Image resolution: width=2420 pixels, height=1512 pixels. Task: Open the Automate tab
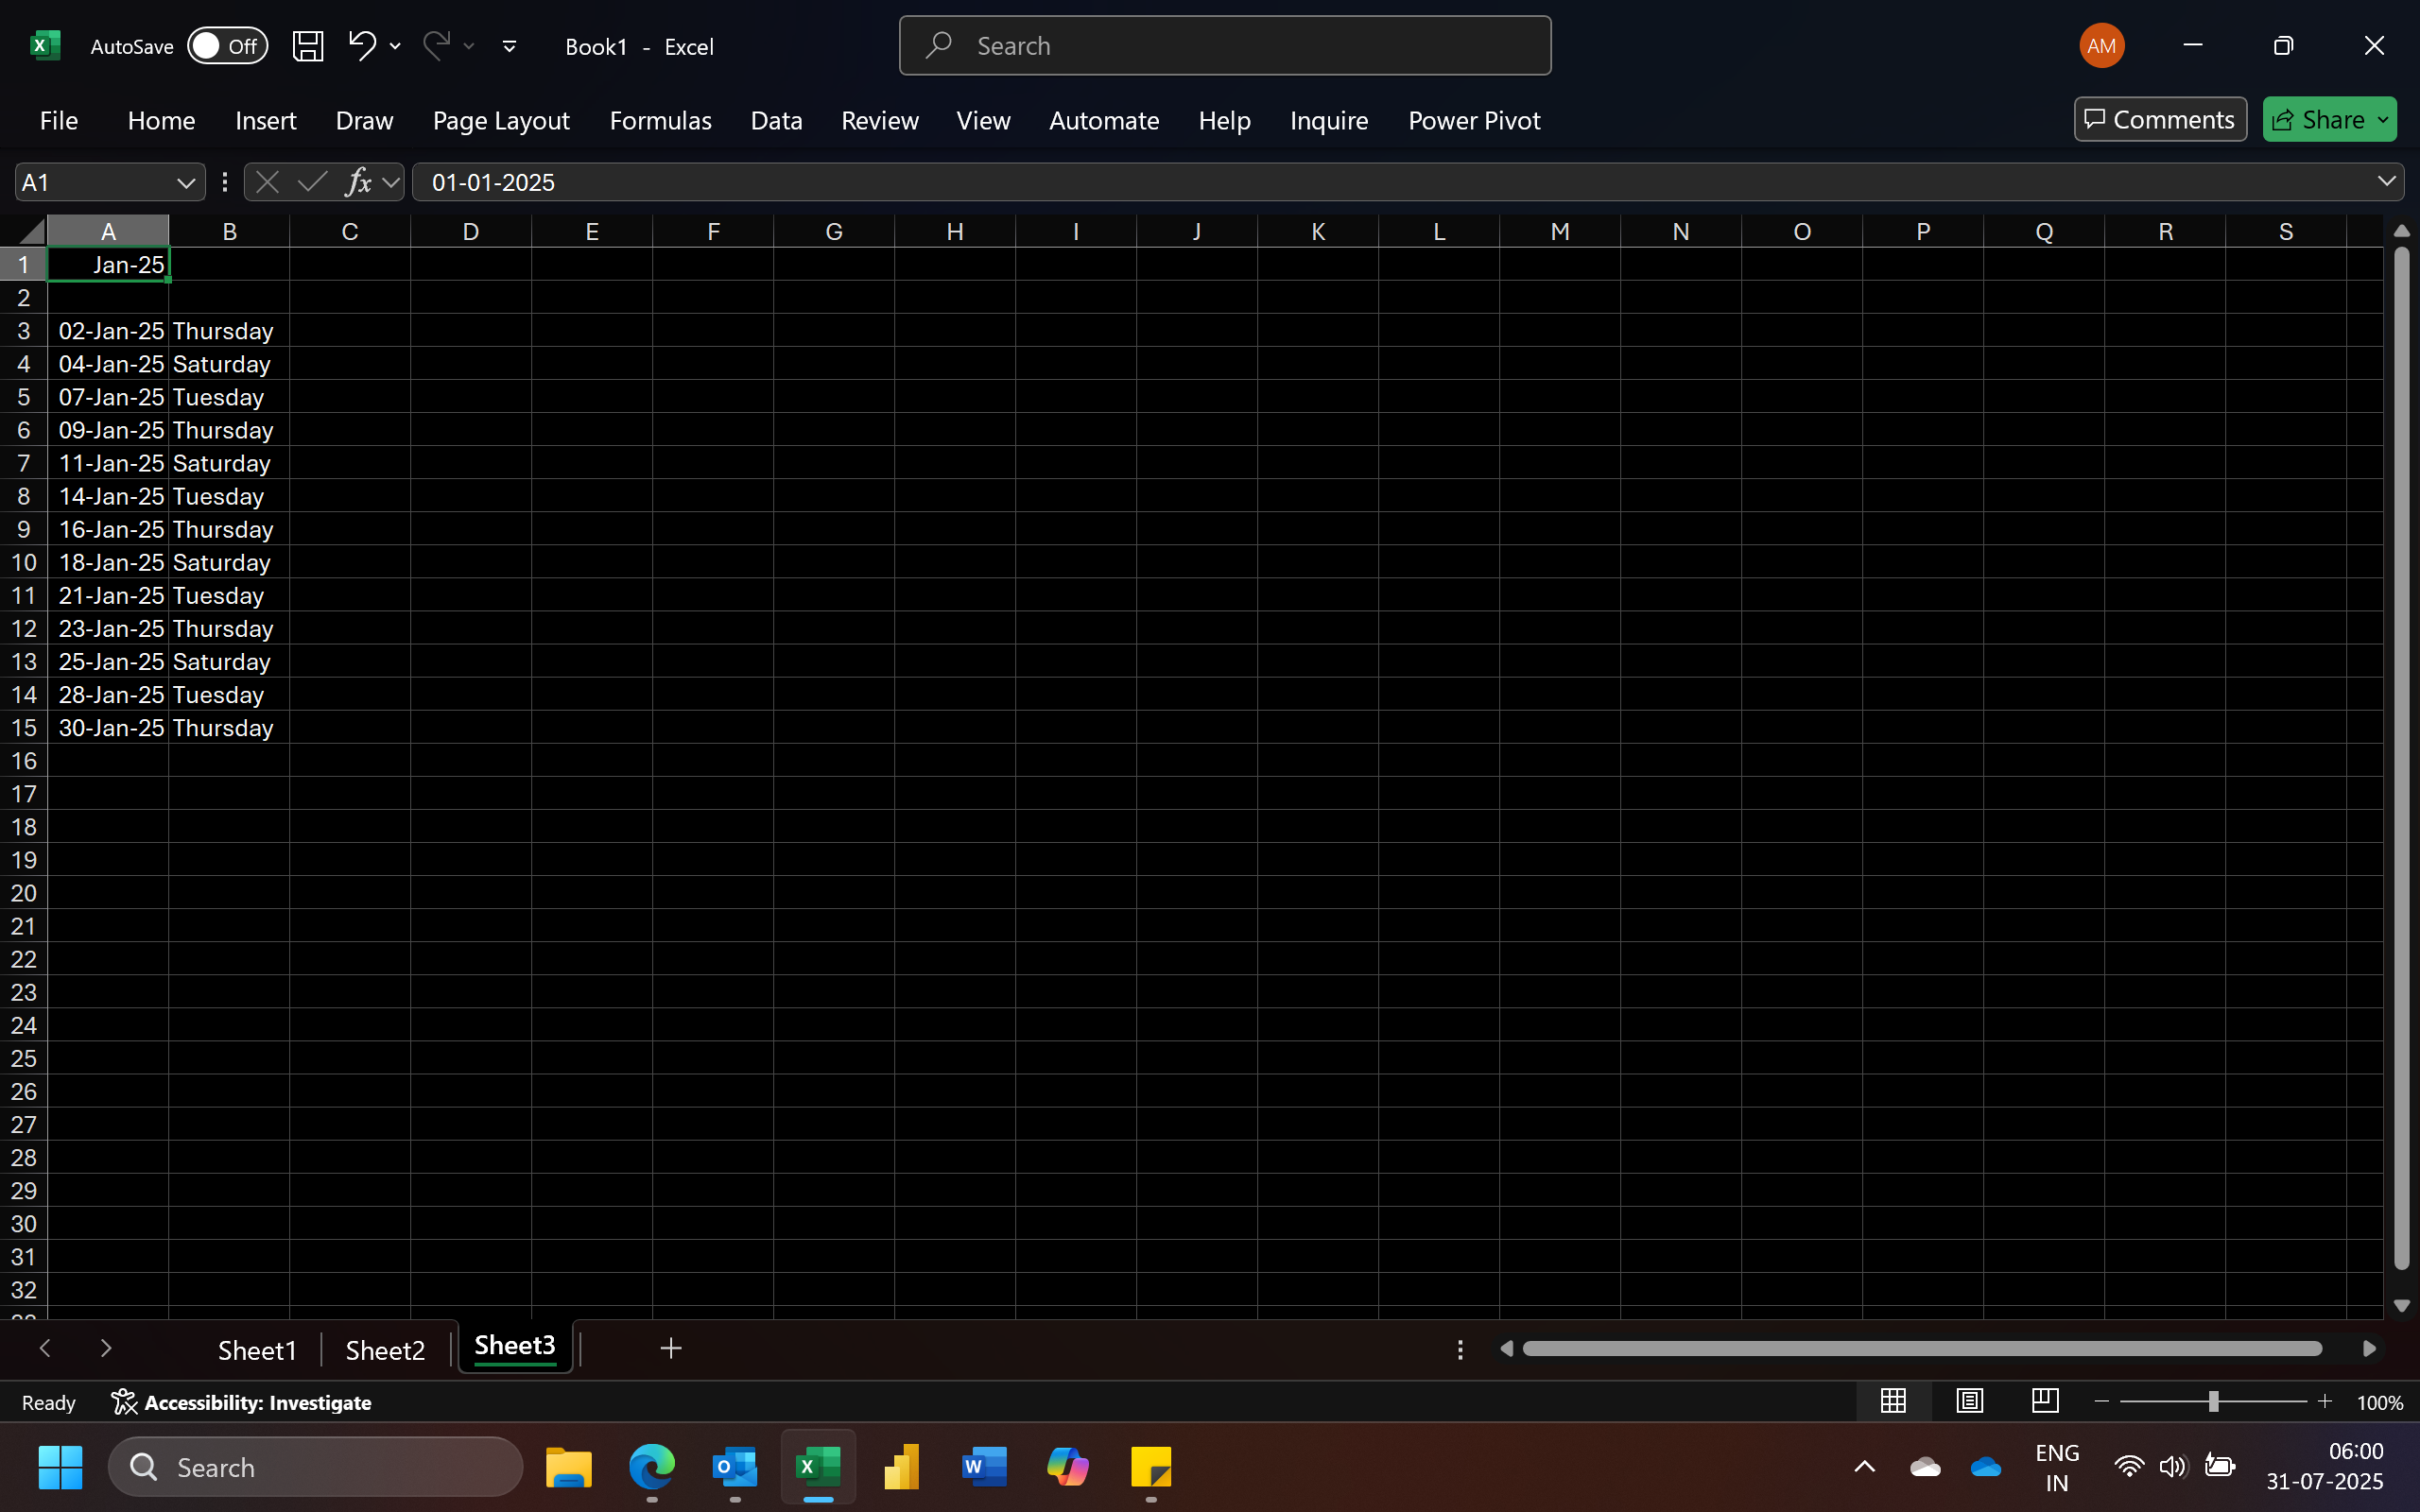point(1104,121)
